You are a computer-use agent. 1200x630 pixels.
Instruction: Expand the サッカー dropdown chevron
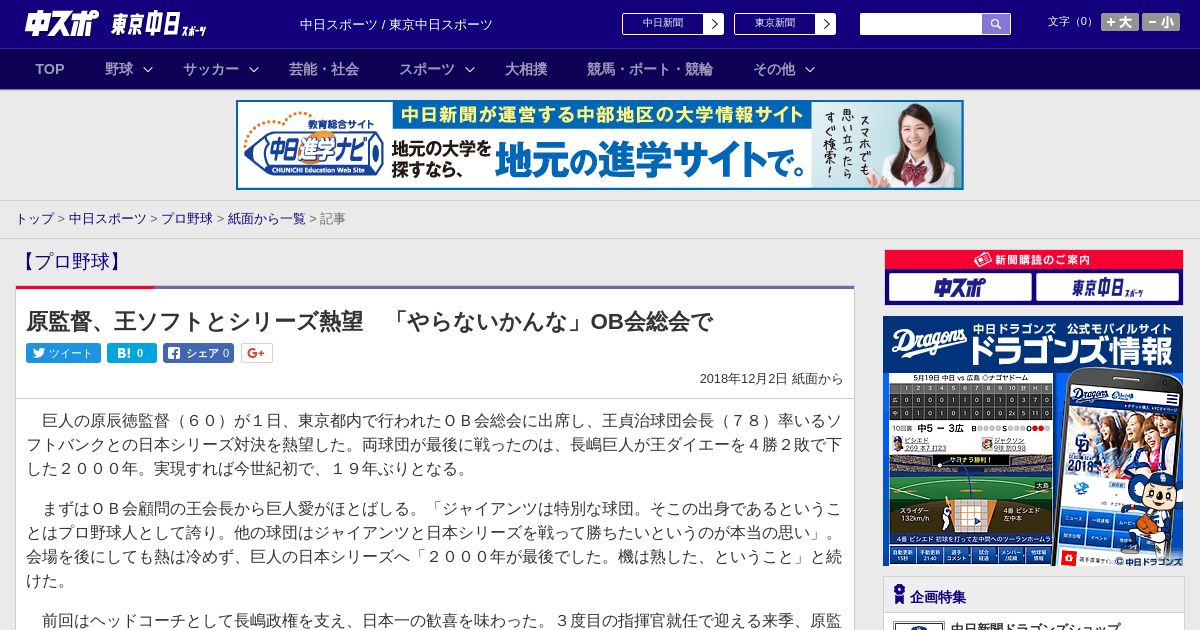[254, 69]
